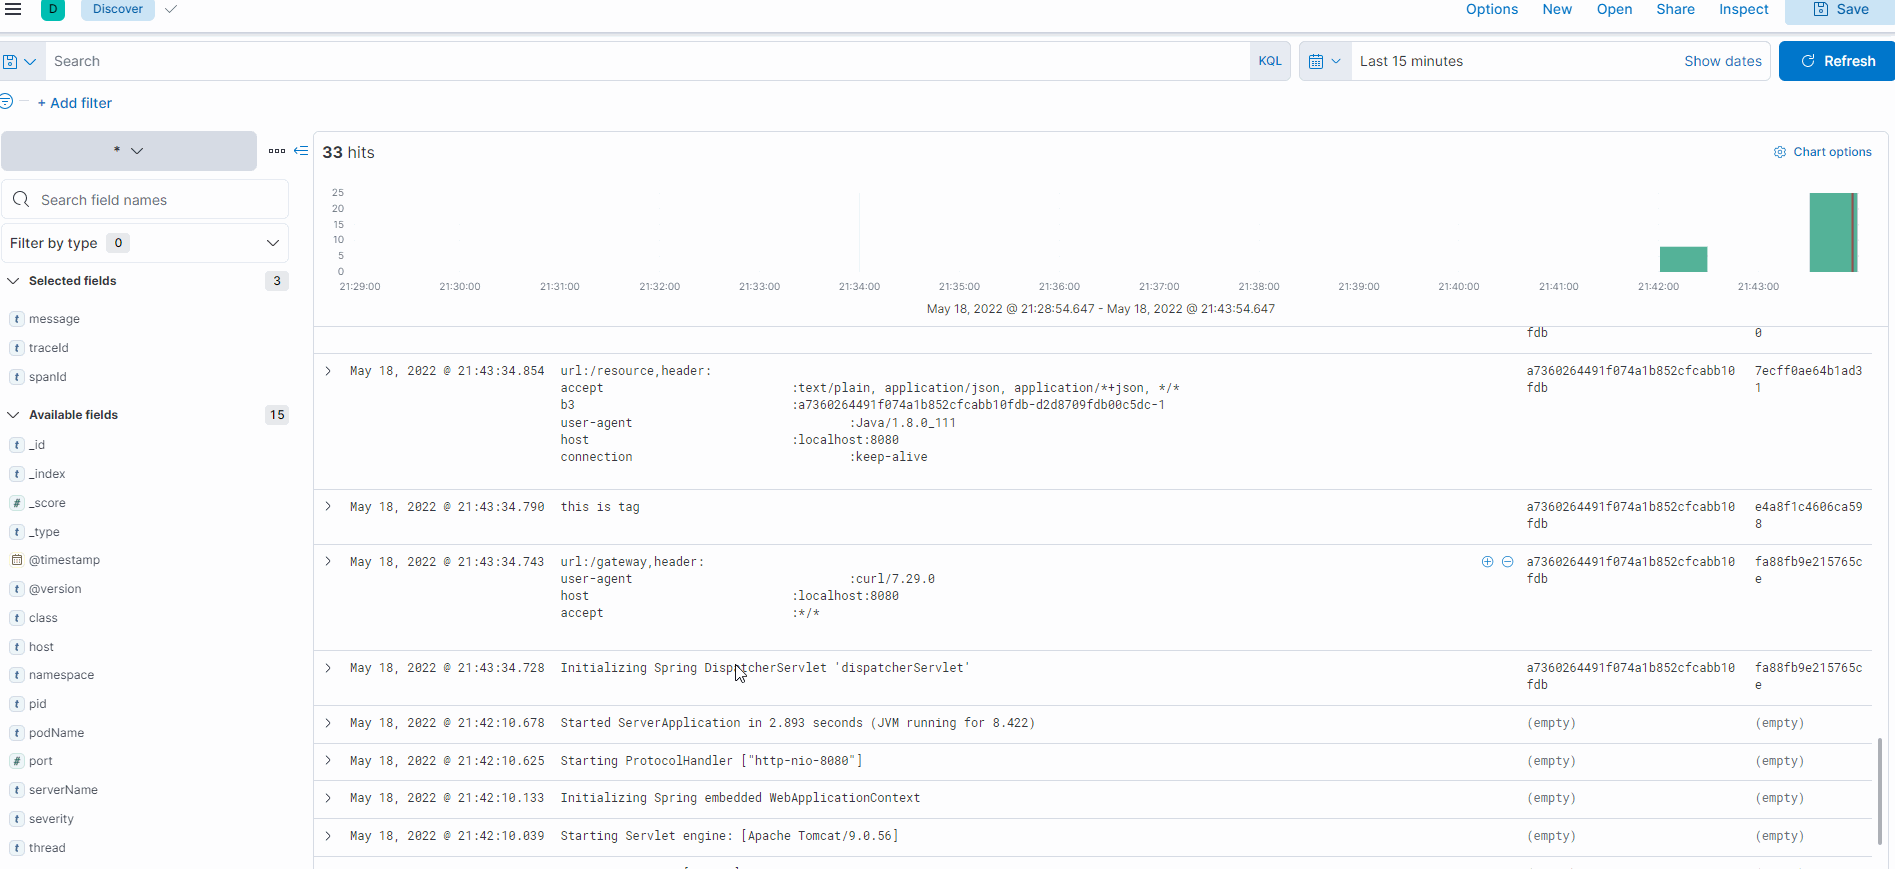The width and height of the screenshot is (1895, 869).
Task: Click the thread field in Available fields
Action: click(47, 848)
